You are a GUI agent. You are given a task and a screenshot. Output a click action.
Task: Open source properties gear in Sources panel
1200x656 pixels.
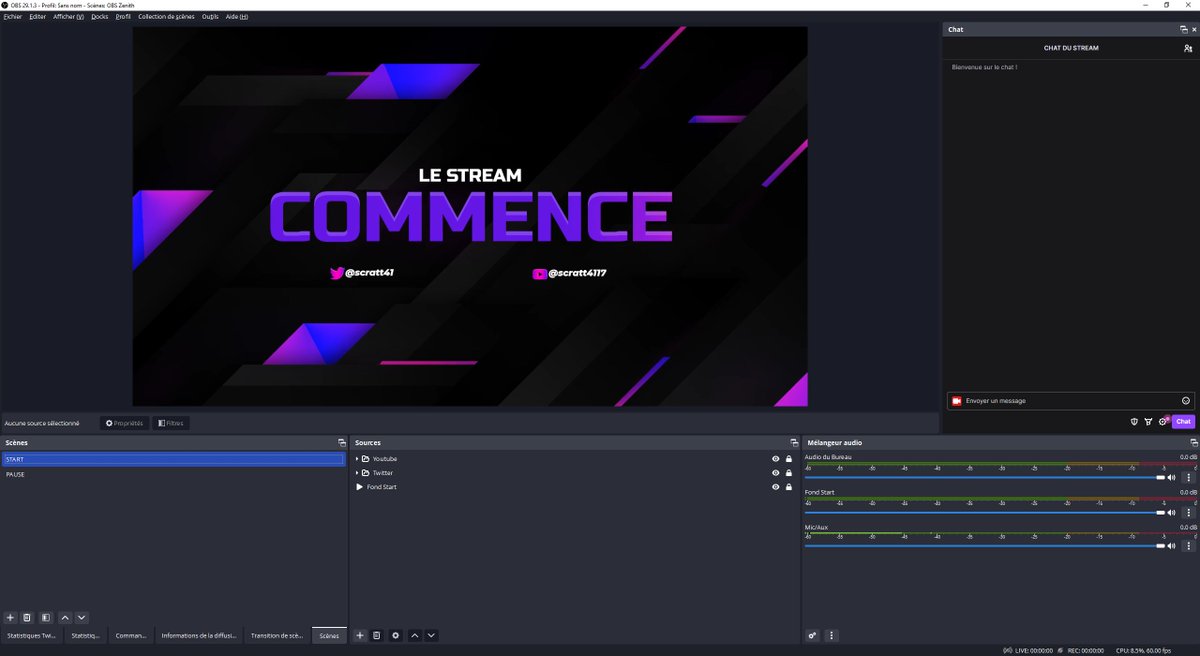click(x=396, y=635)
